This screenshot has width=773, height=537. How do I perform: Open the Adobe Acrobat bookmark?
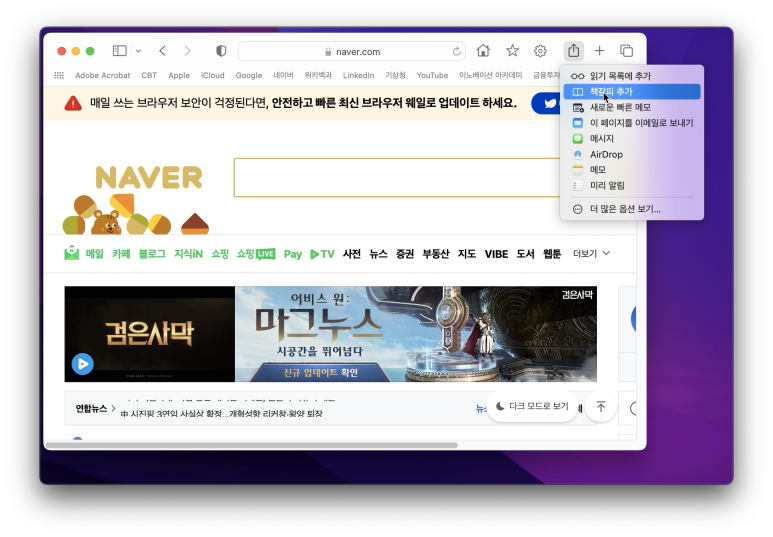coord(103,75)
